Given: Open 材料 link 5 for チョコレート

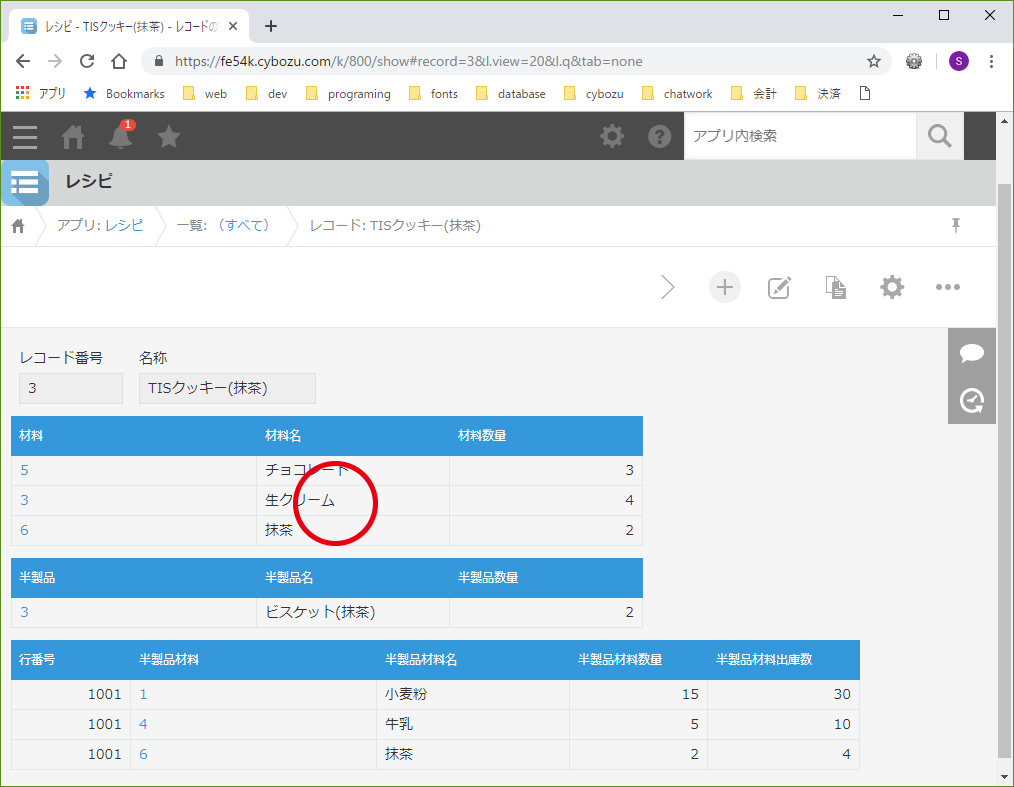Looking at the screenshot, I should click(x=24, y=470).
